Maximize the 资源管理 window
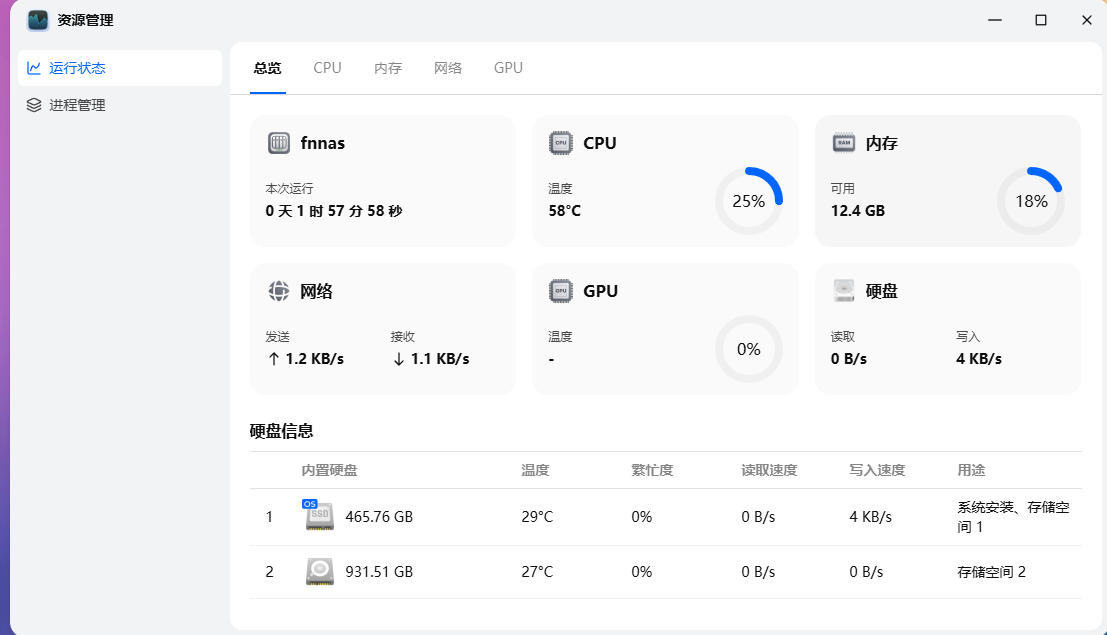Image resolution: width=1107 pixels, height=635 pixels. point(1041,20)
